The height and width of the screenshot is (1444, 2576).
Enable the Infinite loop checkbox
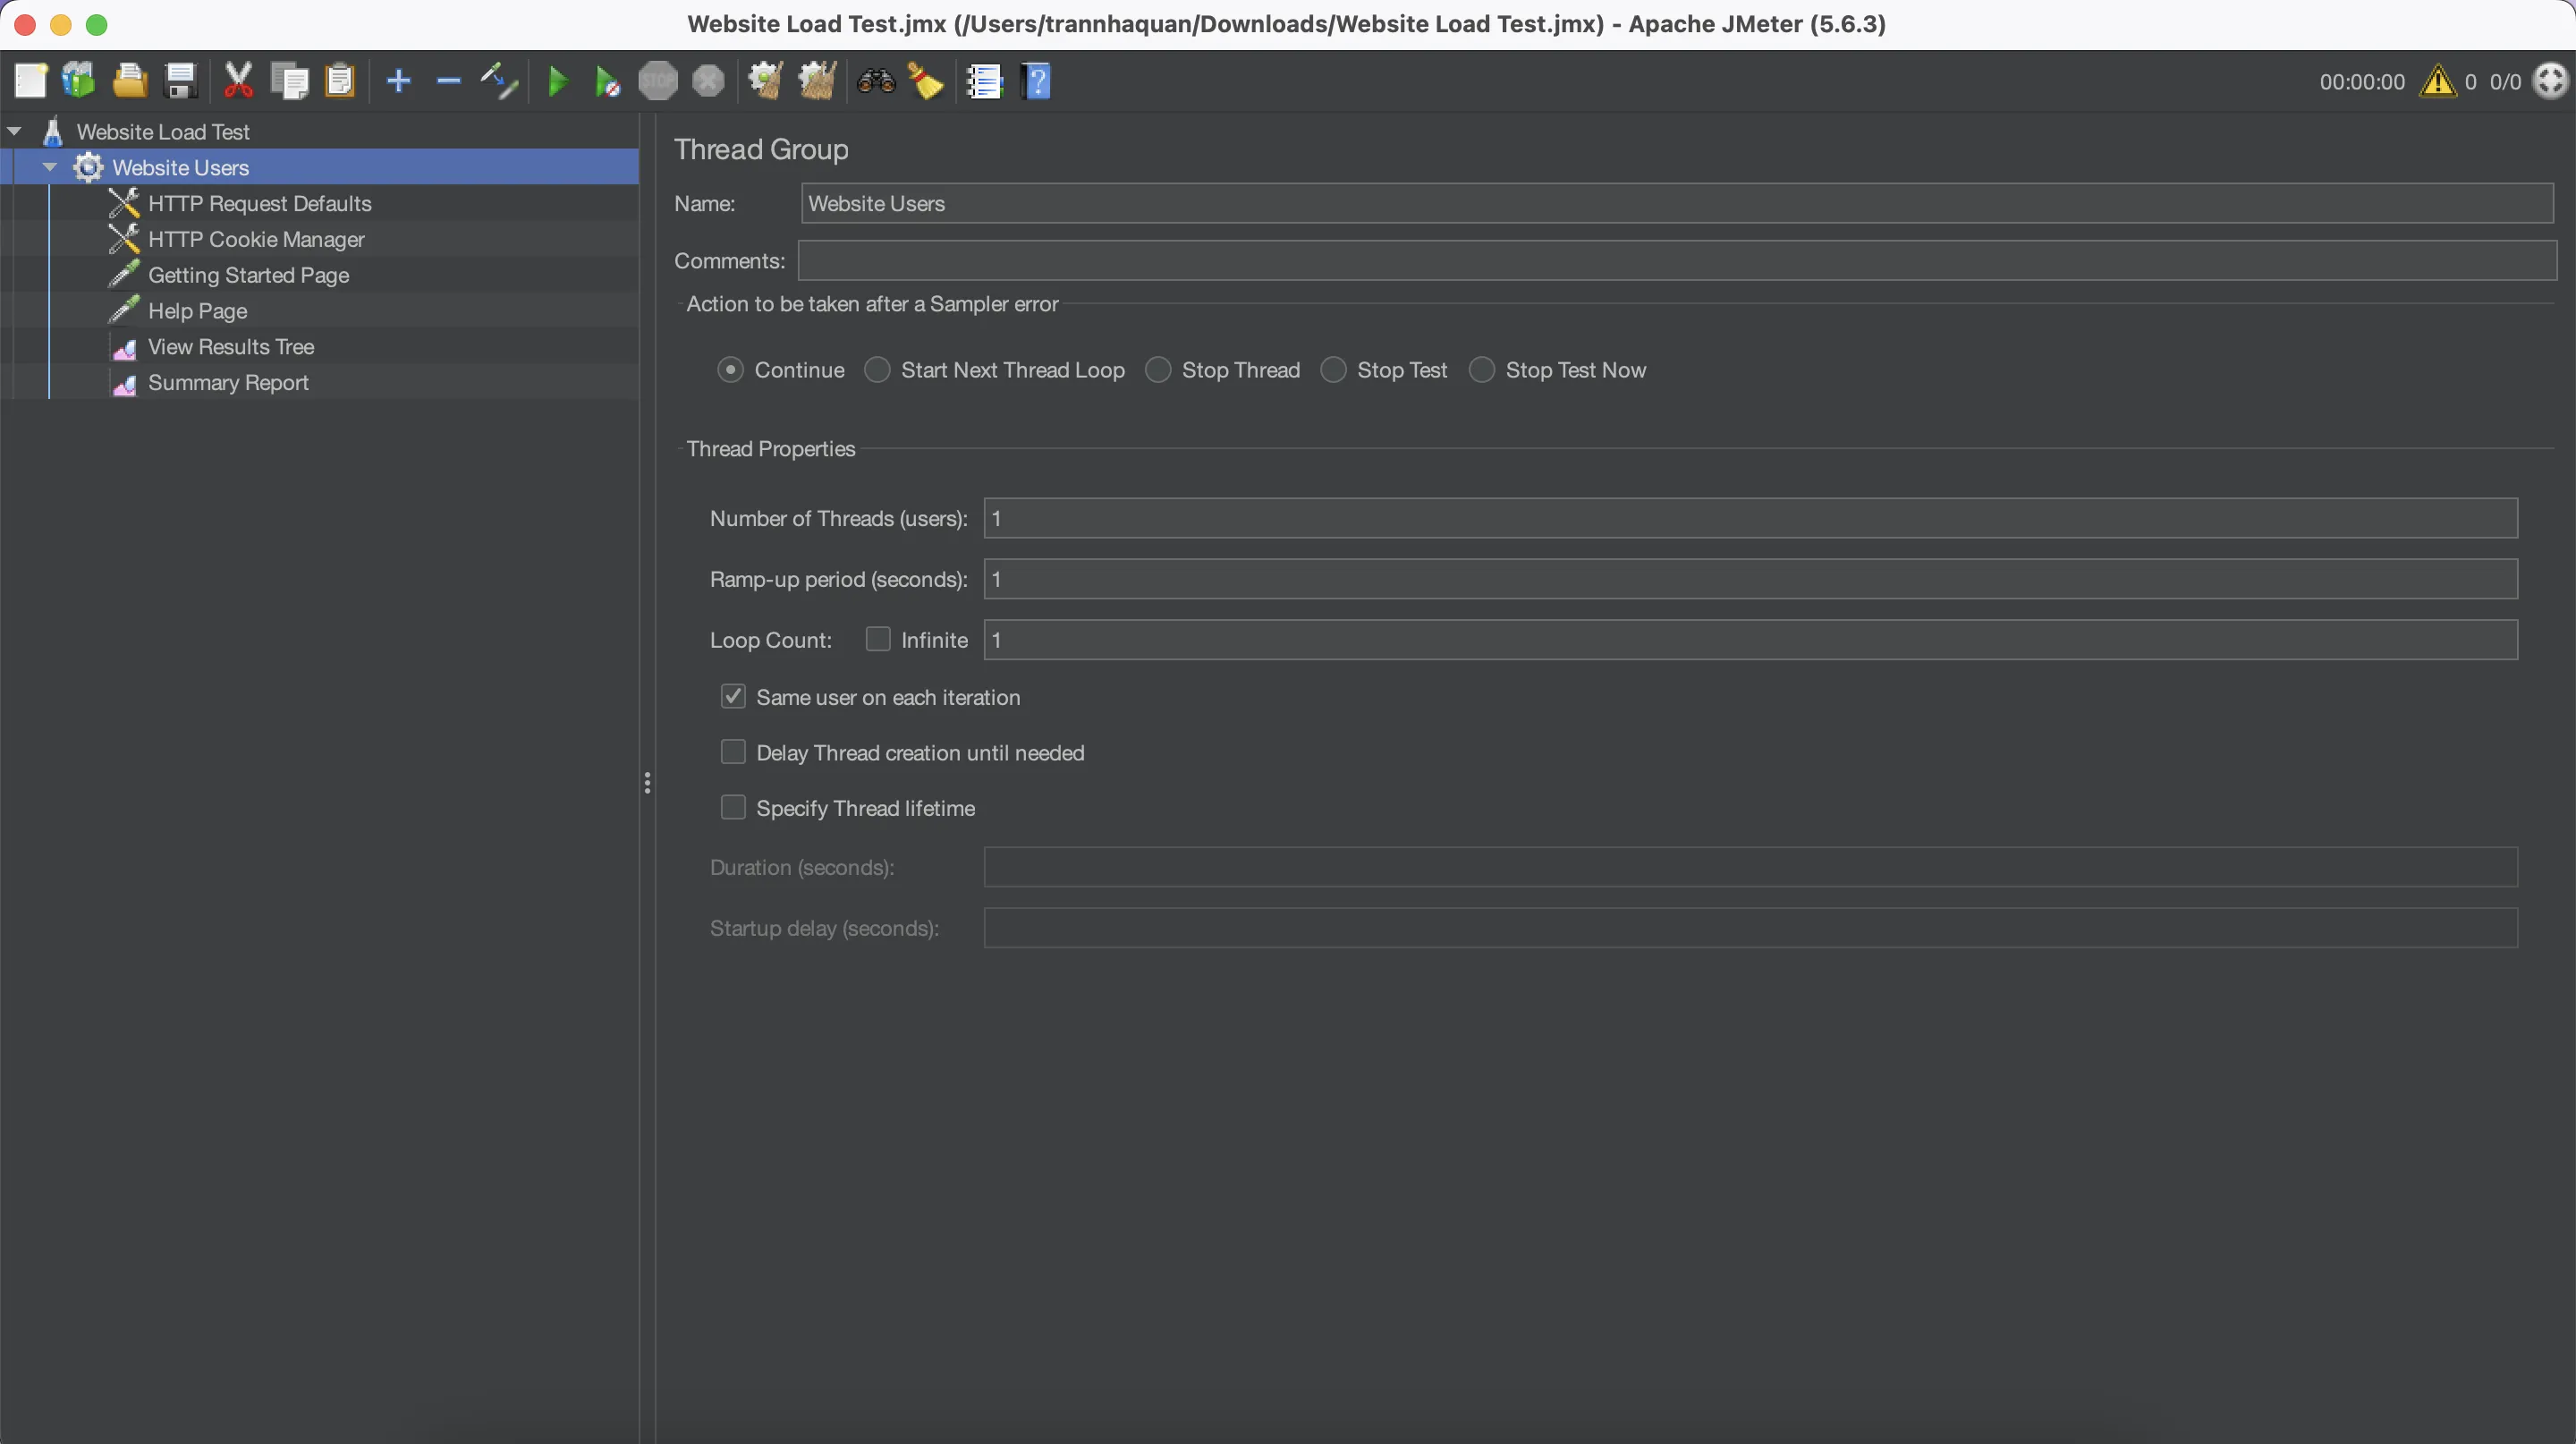(878, 639)
